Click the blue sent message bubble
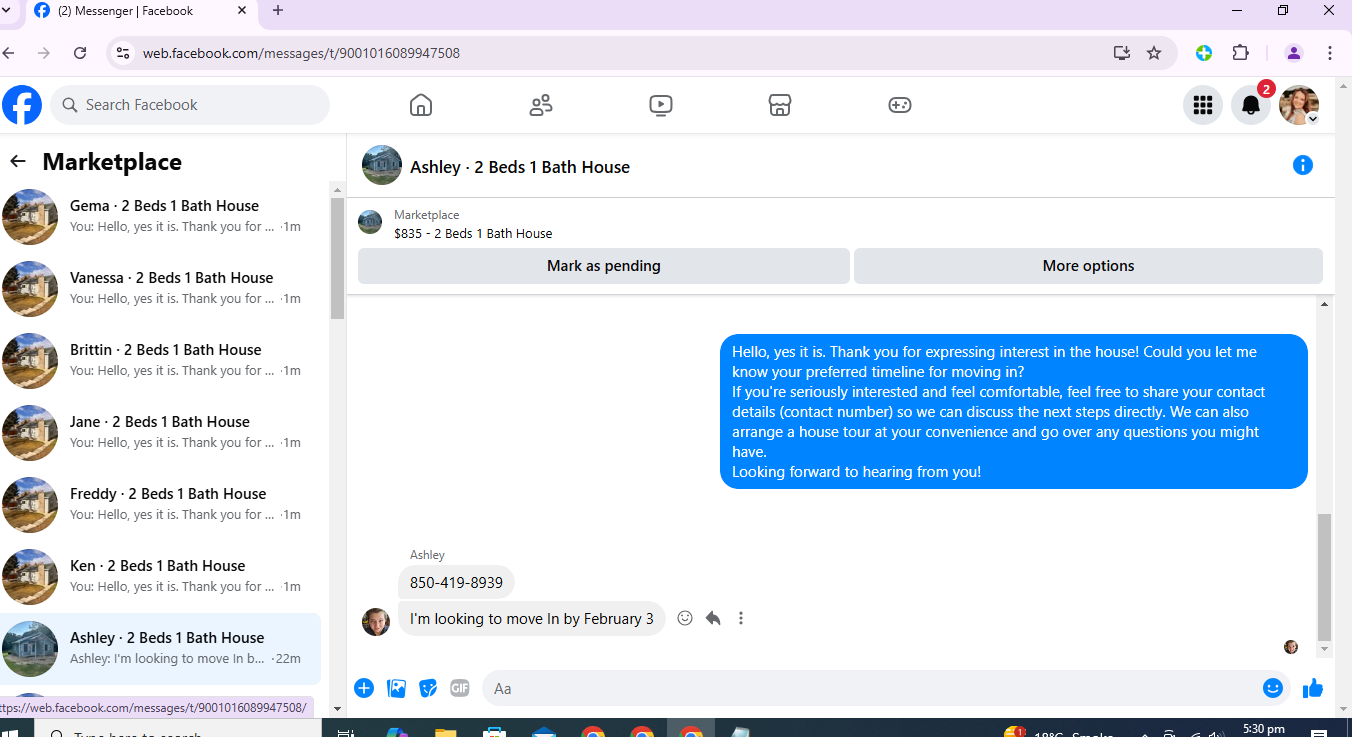Image resolution: width=1352 pixels, height=737 pixels. pos(1014,411)
